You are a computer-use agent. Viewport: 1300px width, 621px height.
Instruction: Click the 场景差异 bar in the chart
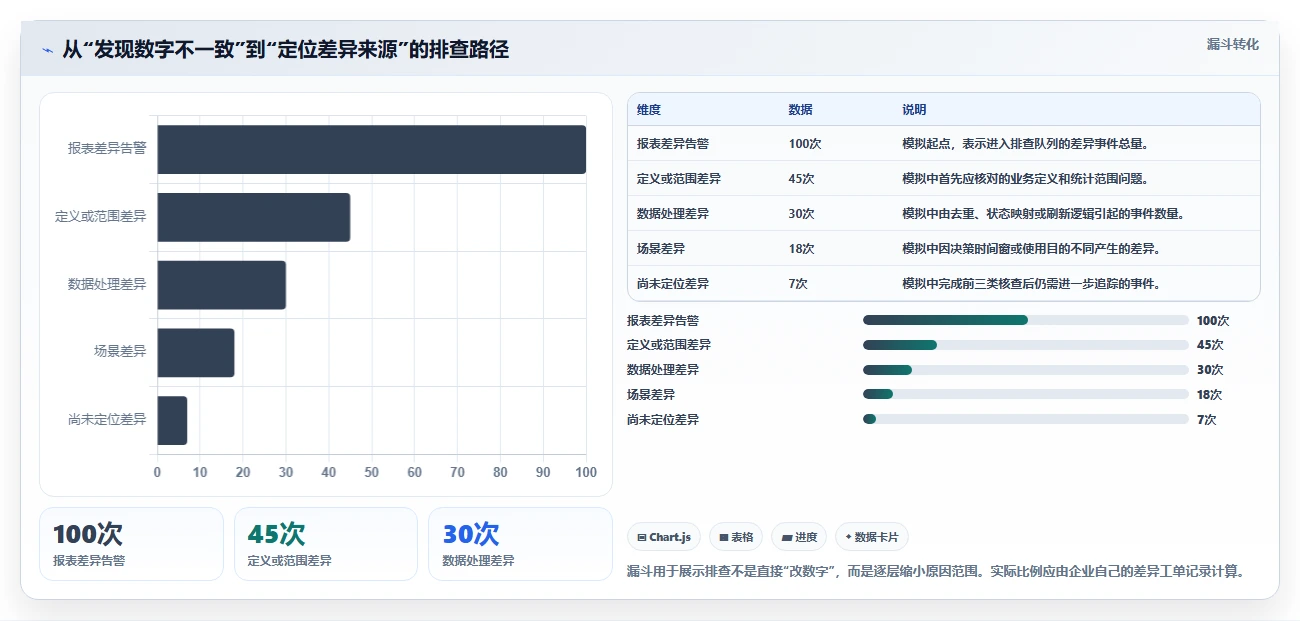click(x=195, y=353)
